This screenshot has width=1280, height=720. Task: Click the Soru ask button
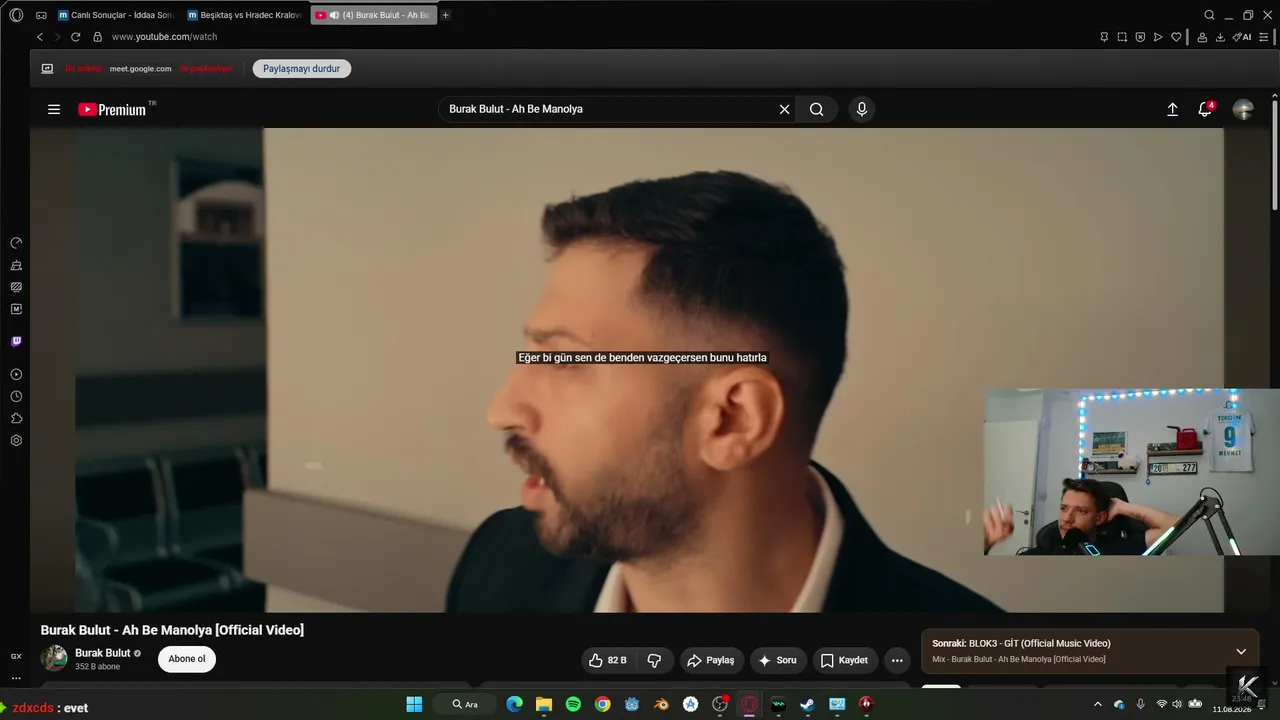coord(778,660)
